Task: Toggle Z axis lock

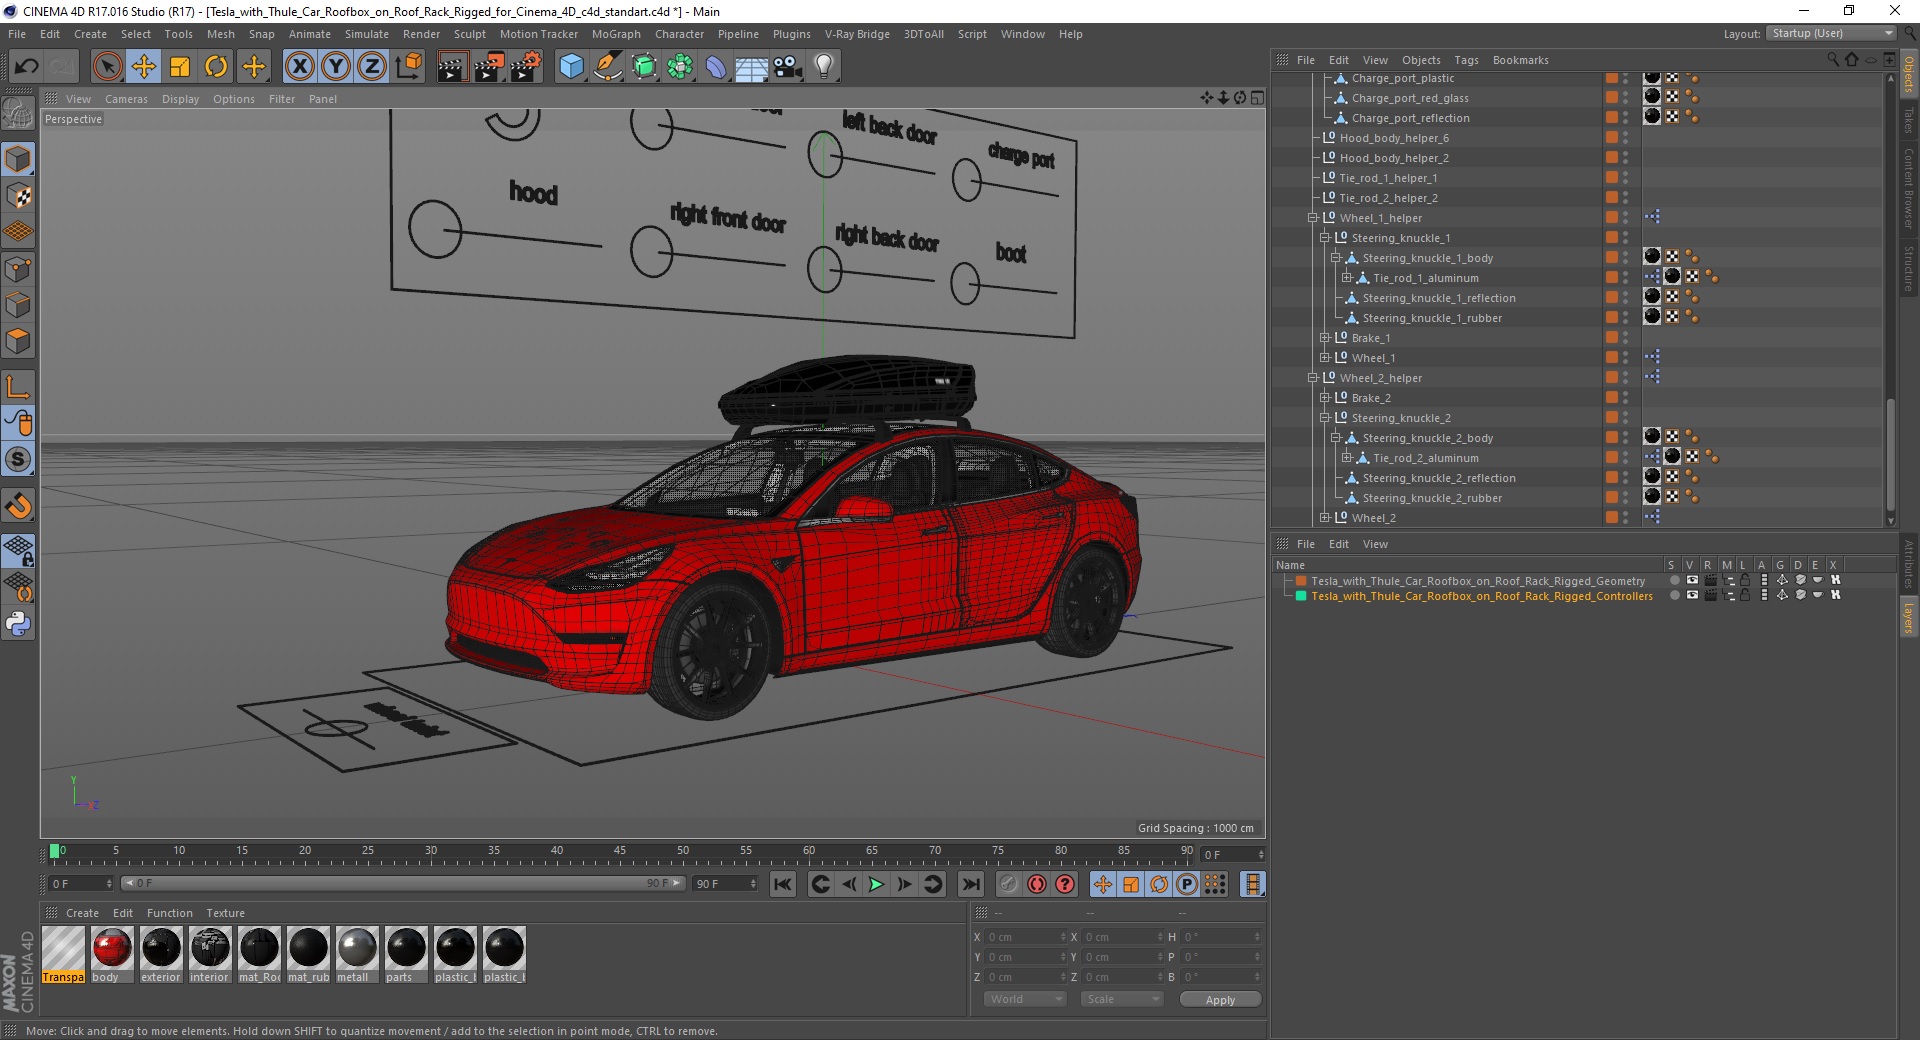Action: tap(372, 67)
